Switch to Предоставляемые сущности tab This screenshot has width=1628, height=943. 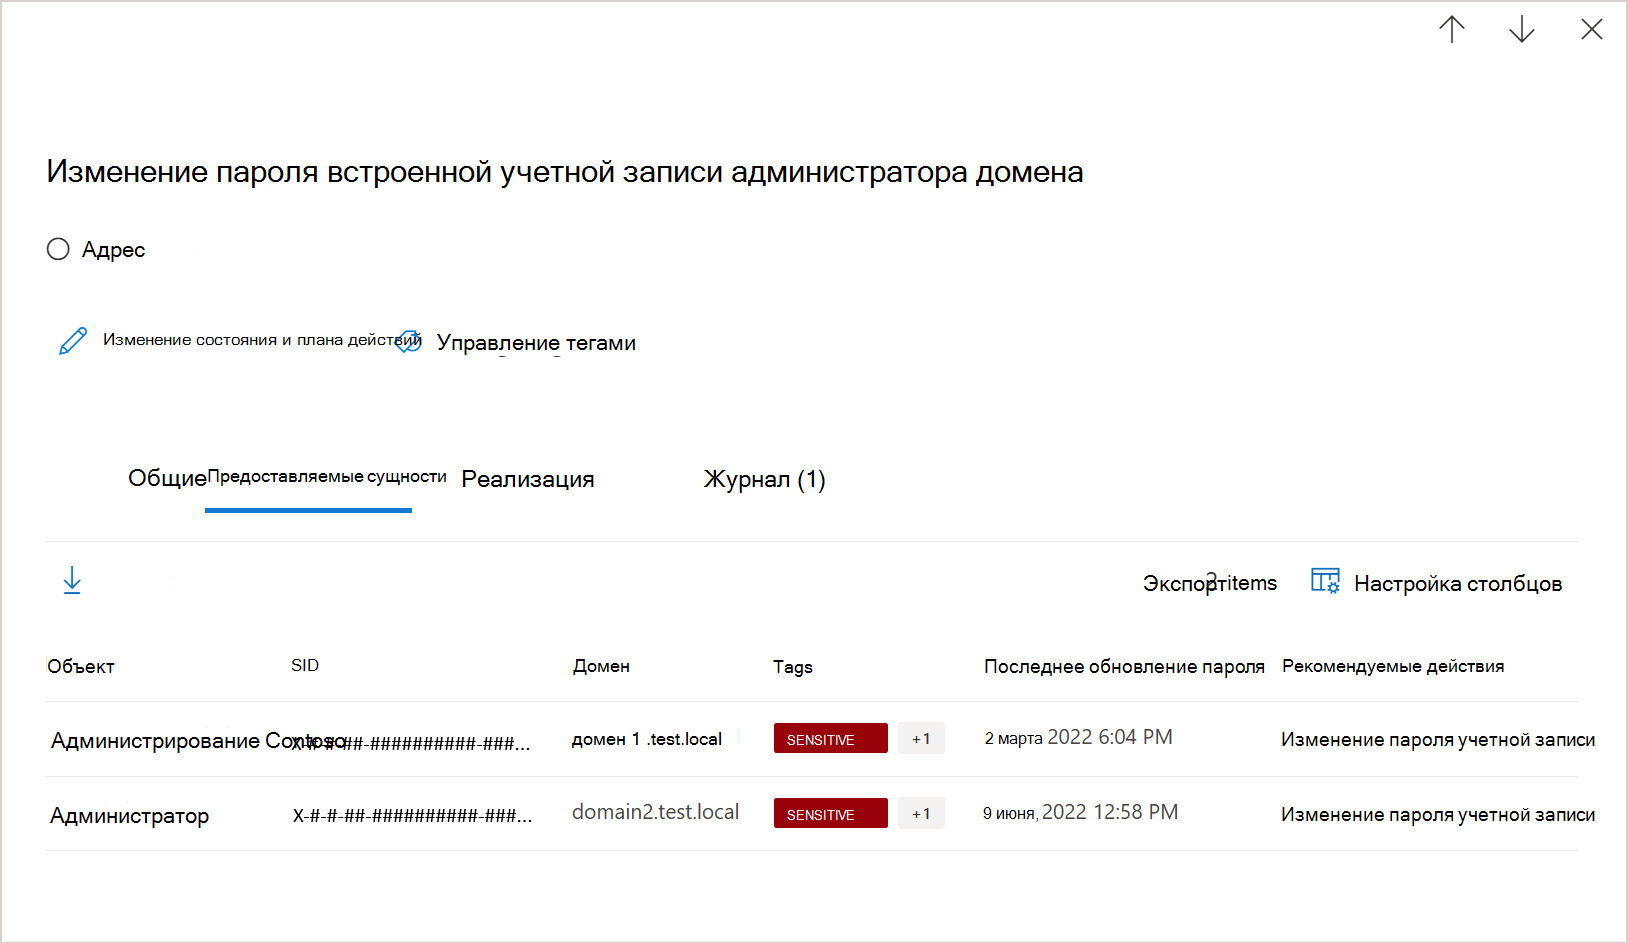pos(327,477)
